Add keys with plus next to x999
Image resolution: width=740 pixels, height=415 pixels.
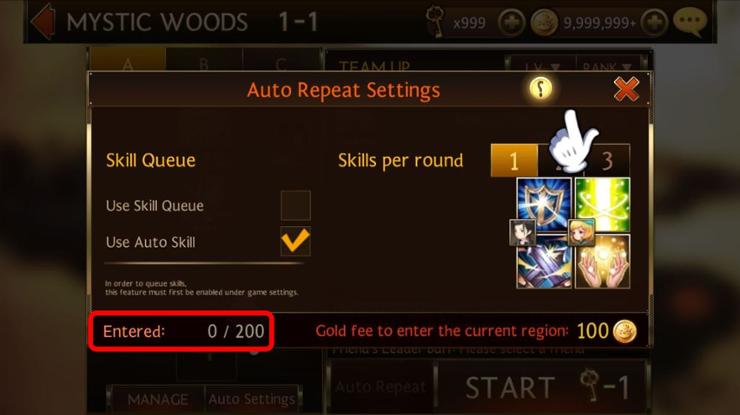[x=512, y=22]
